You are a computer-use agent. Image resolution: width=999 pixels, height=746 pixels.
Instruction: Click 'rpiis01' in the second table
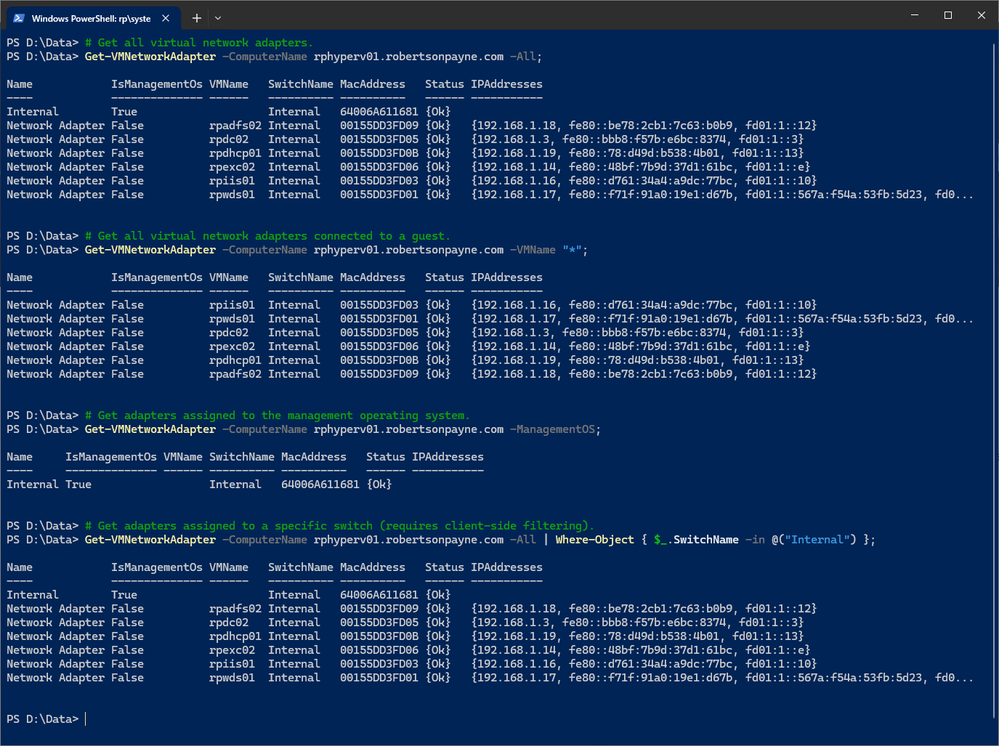(232, 305)
